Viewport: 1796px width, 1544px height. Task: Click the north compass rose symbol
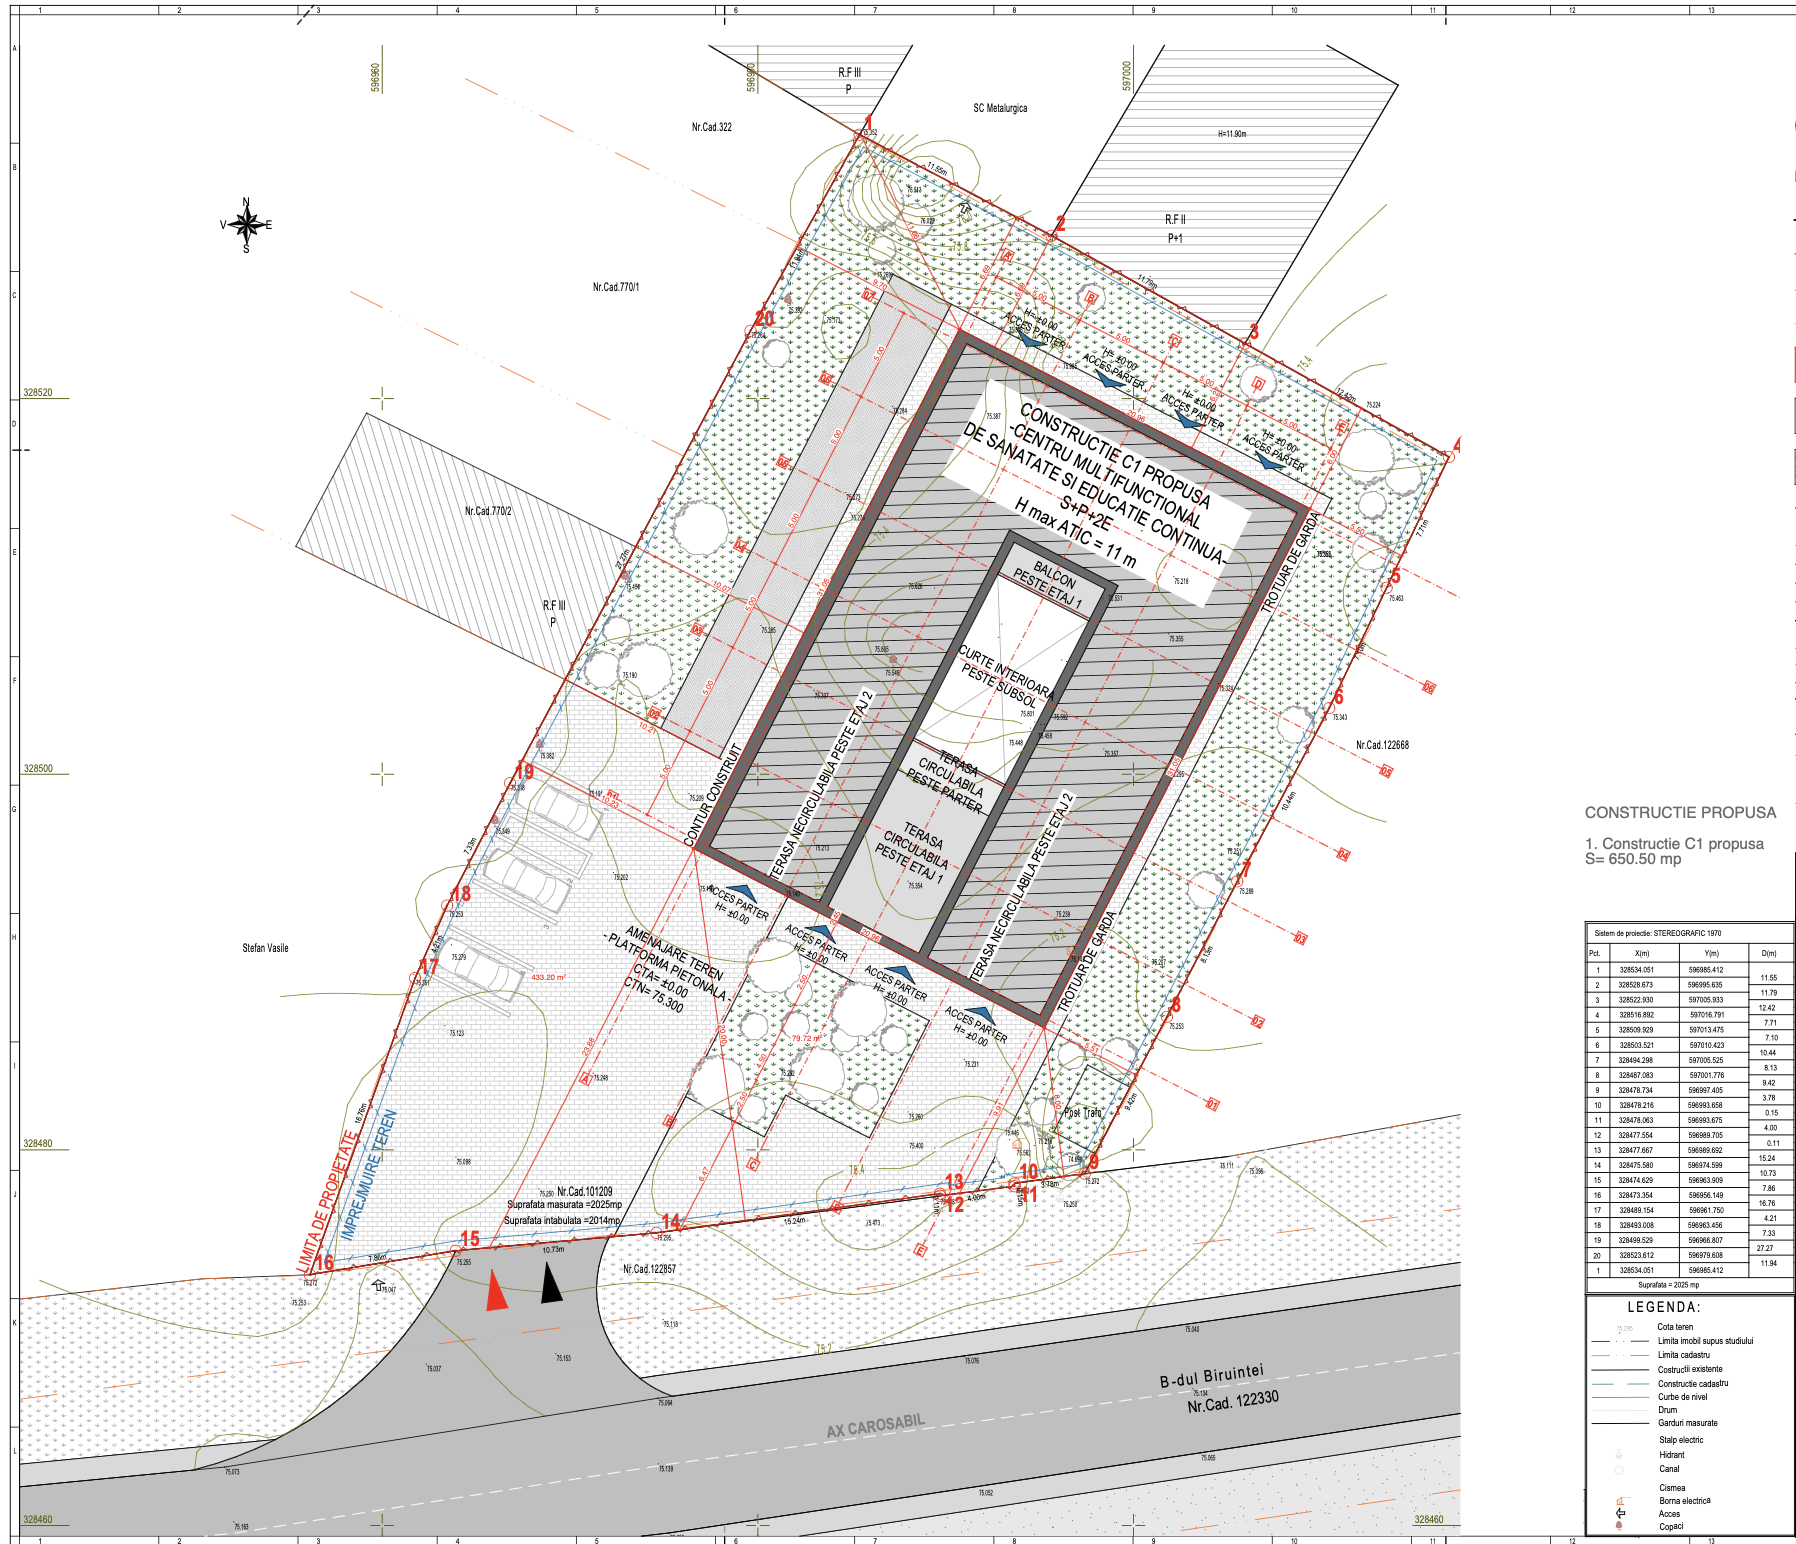(x=247, y=225)
